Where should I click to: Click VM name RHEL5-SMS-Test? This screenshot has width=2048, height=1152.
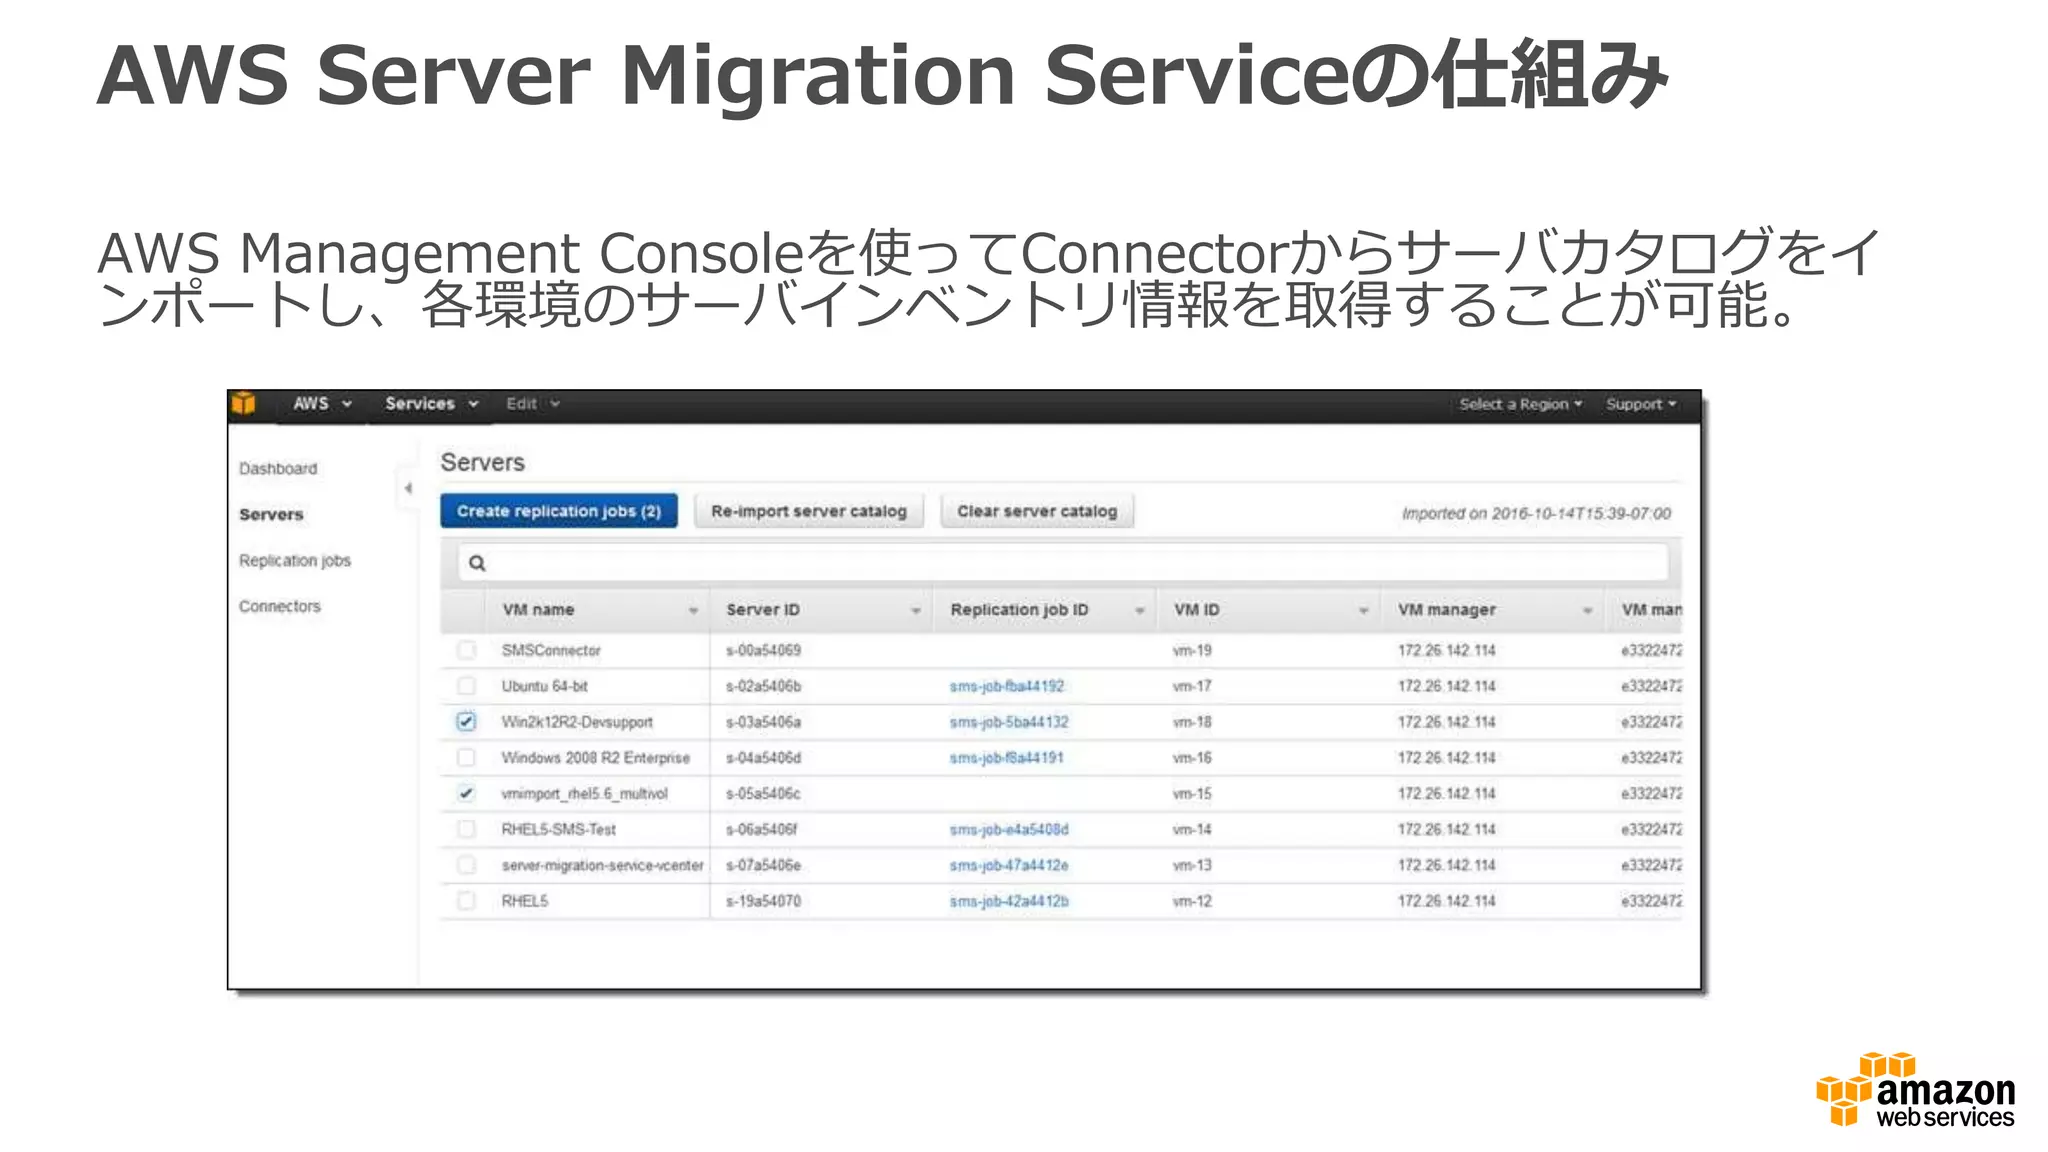[559, 830]
